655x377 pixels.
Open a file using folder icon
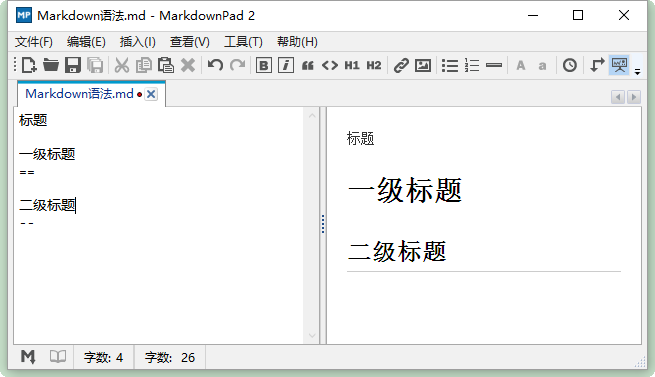[51, 65]
